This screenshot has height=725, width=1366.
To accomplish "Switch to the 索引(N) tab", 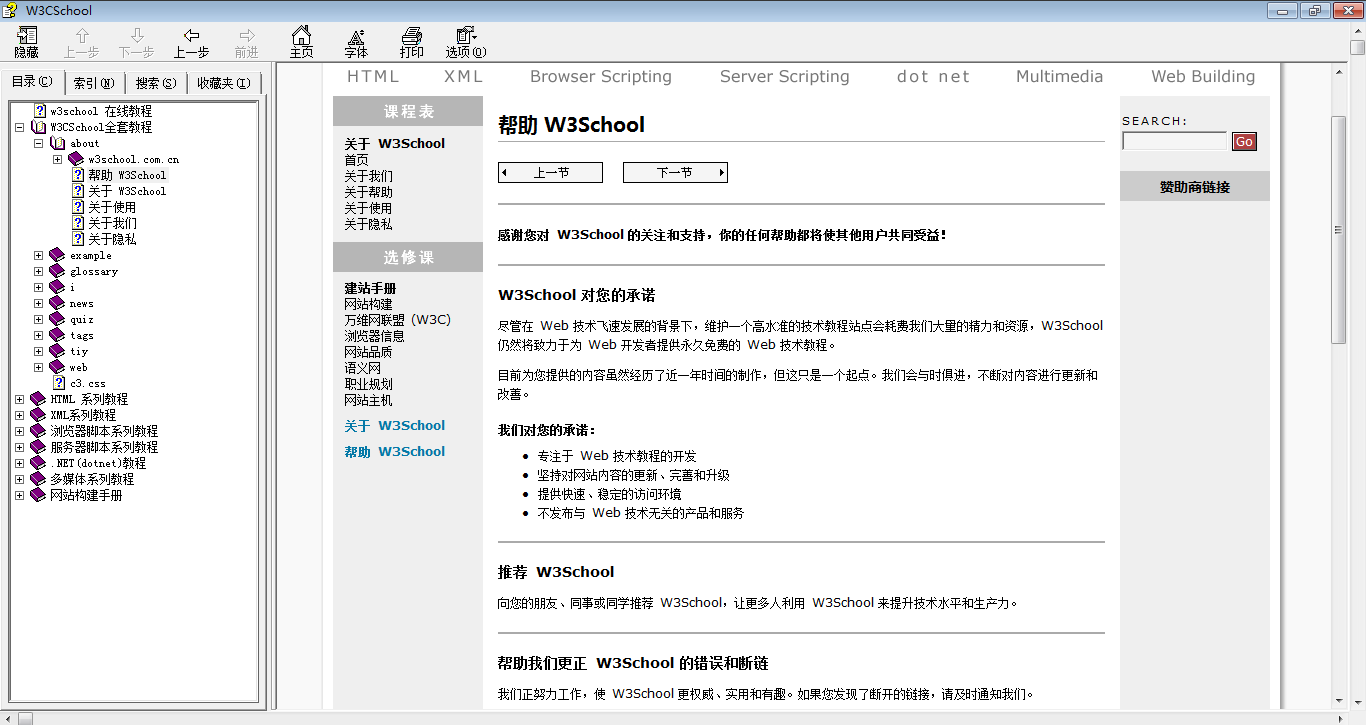I will (94, 82).
